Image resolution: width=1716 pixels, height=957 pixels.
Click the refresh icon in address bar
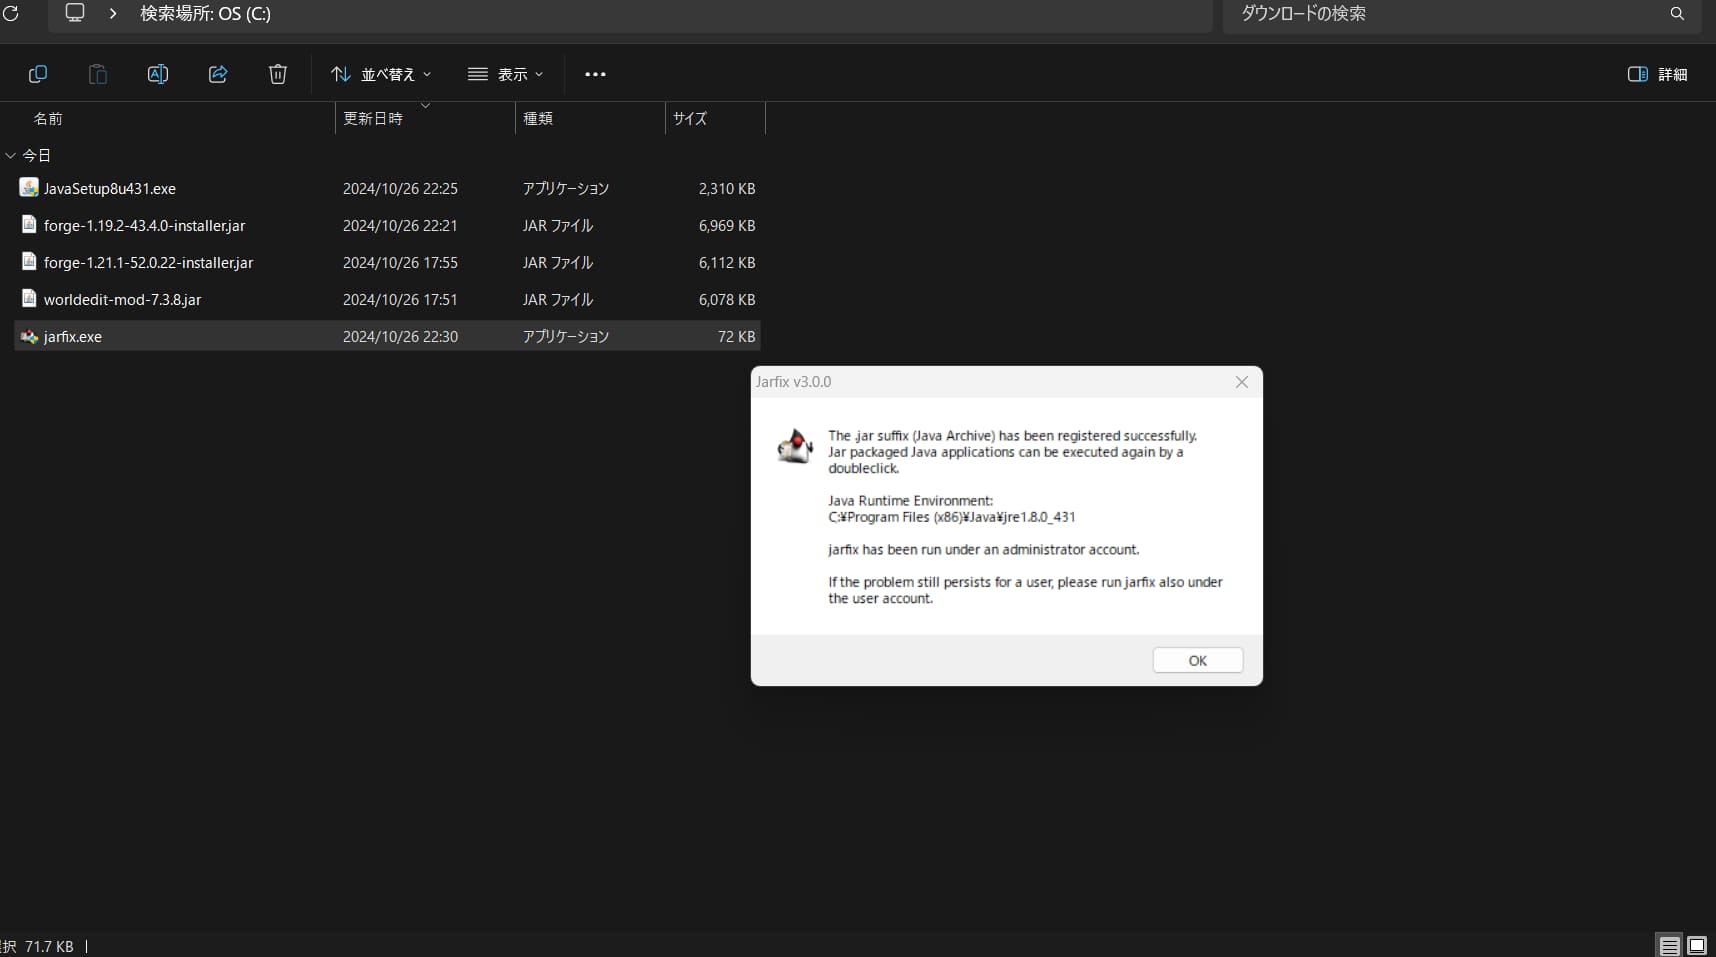[11, 14]
